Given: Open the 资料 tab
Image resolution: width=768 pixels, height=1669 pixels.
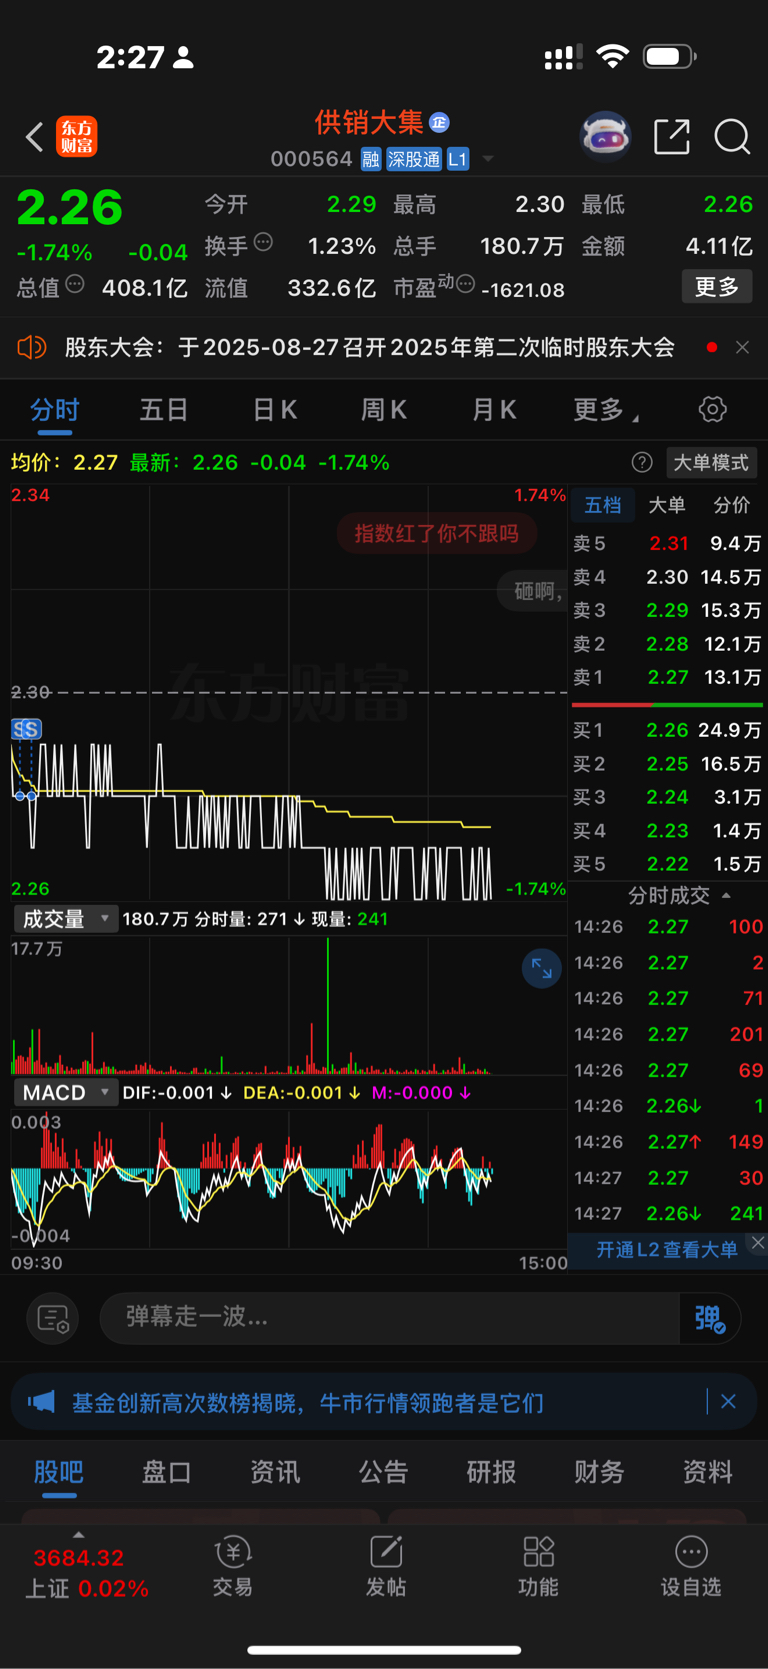Looking at the screenshot, I should point(708,1472).
